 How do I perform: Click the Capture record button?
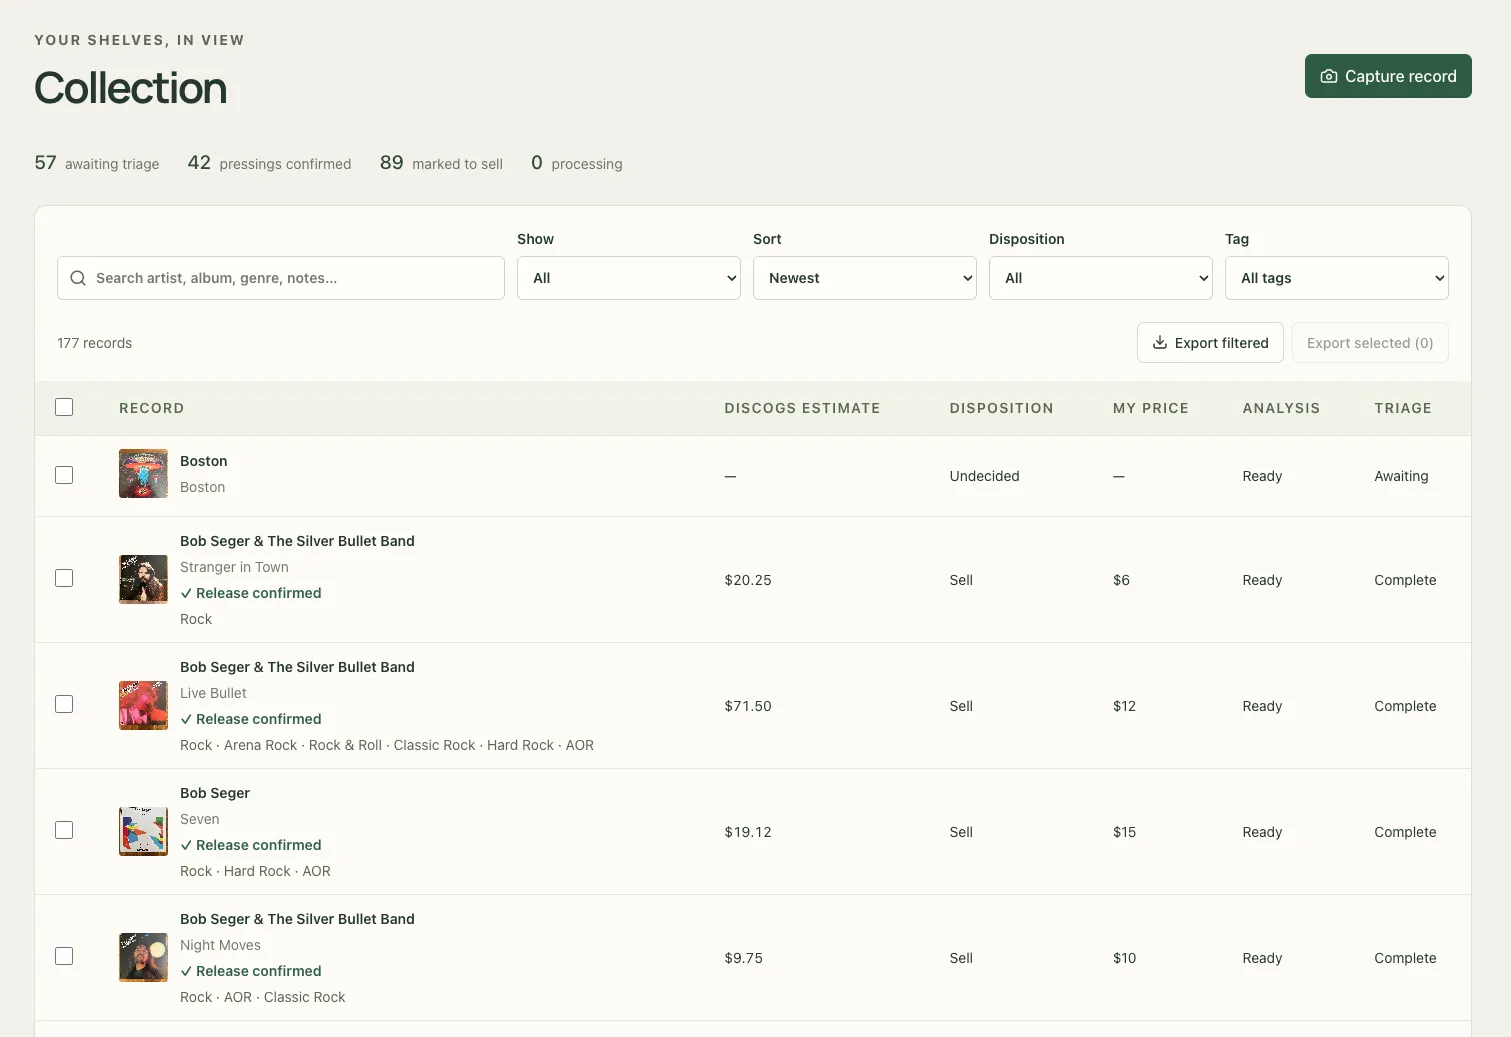pos(1388,76)
